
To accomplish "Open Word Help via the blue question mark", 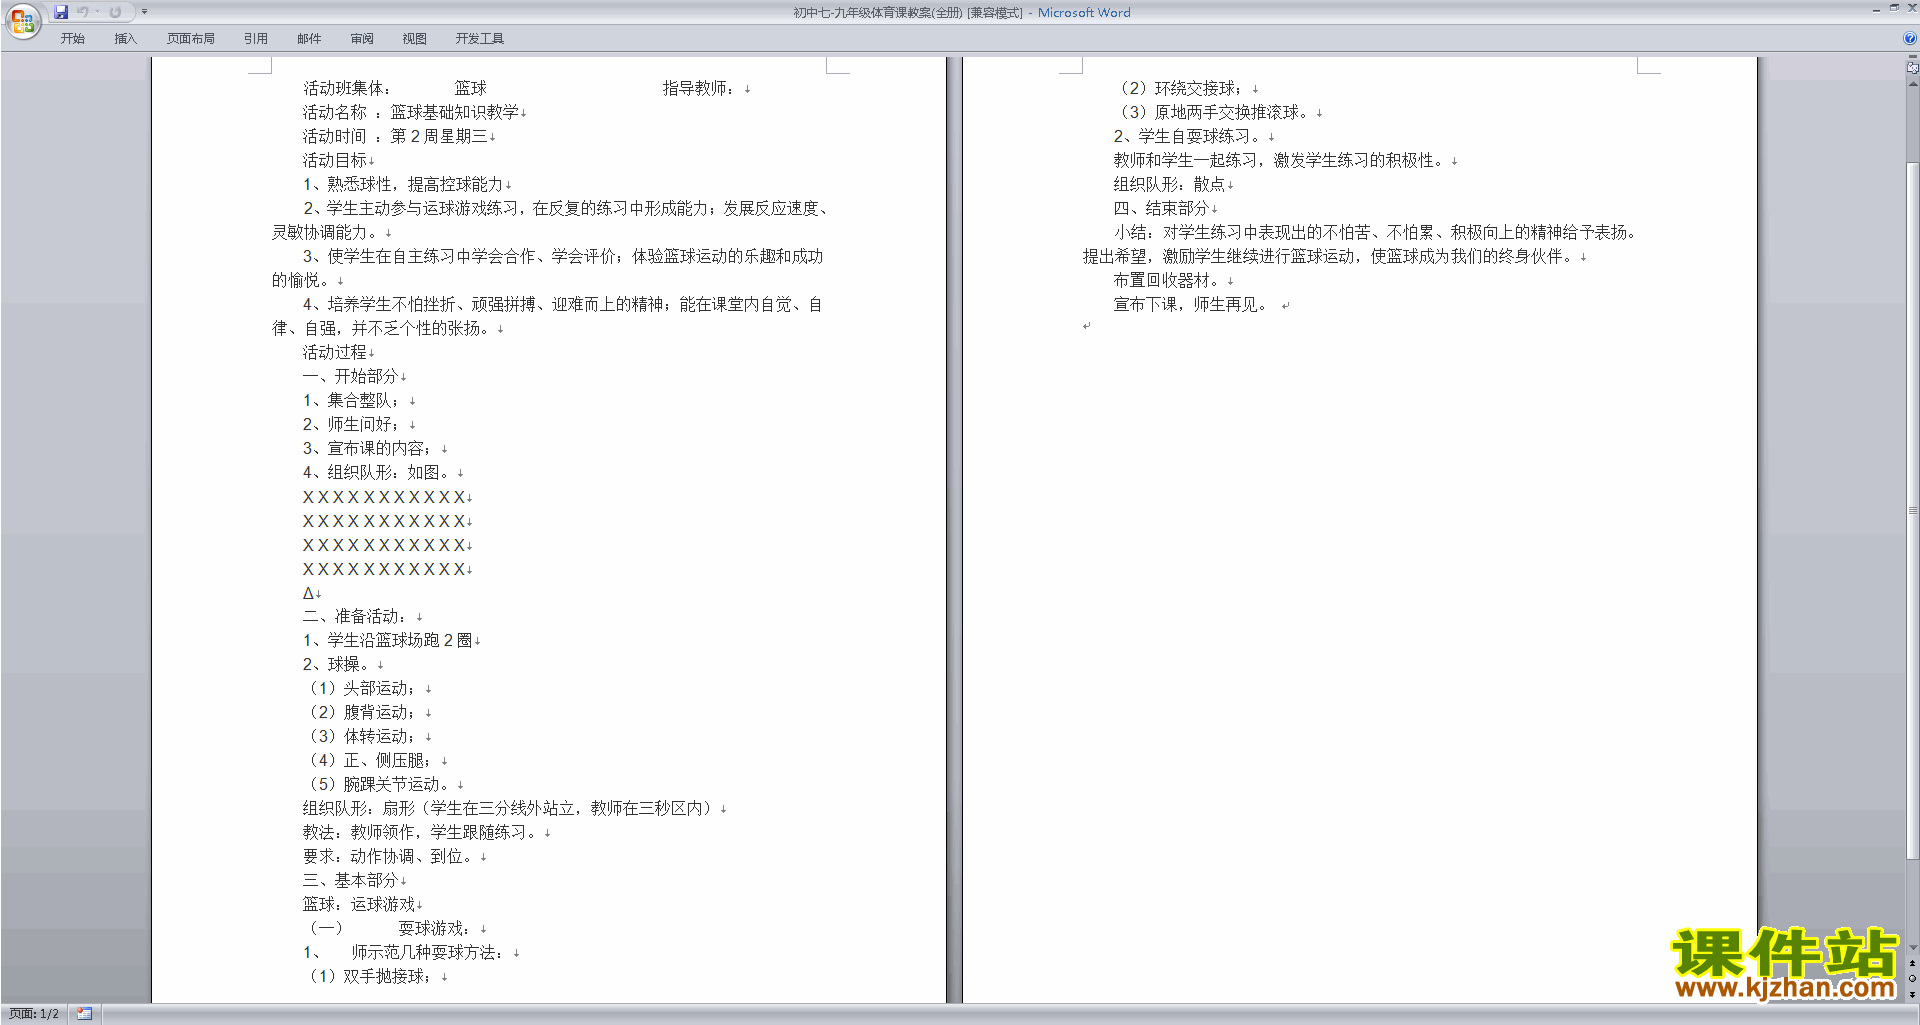I will pyautogui.click(x=1909, y=39).
